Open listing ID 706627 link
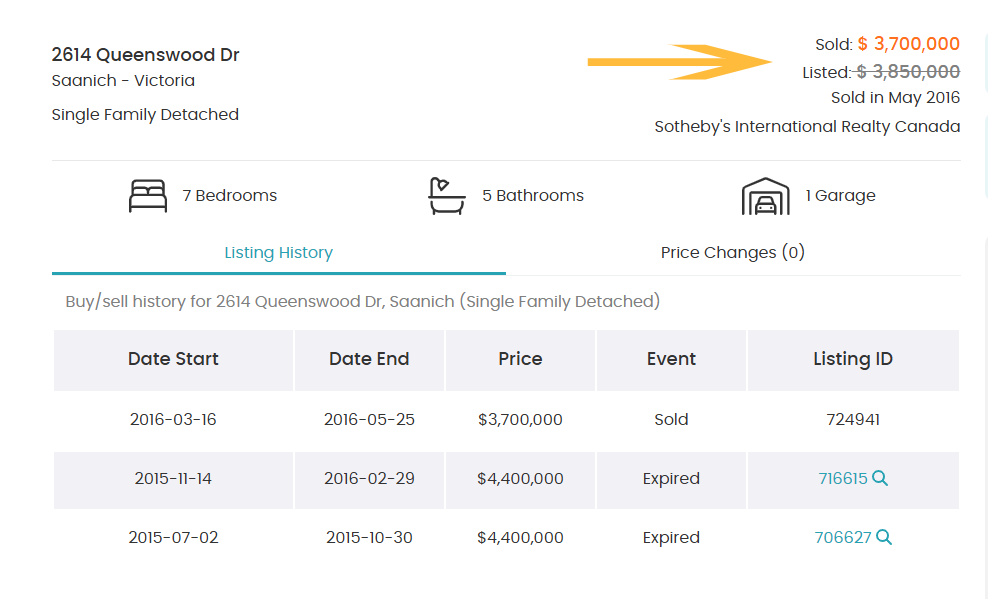Screen dimensions: 988x599 pos(842,537)
